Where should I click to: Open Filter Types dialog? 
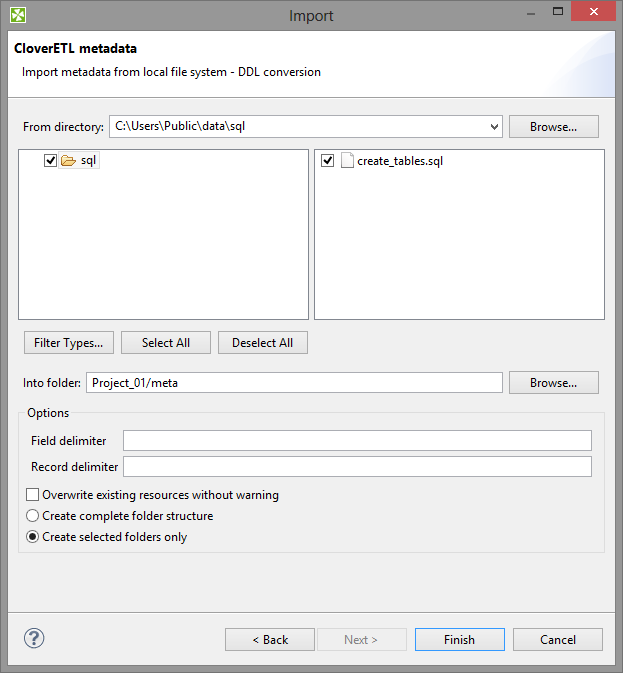69,343
